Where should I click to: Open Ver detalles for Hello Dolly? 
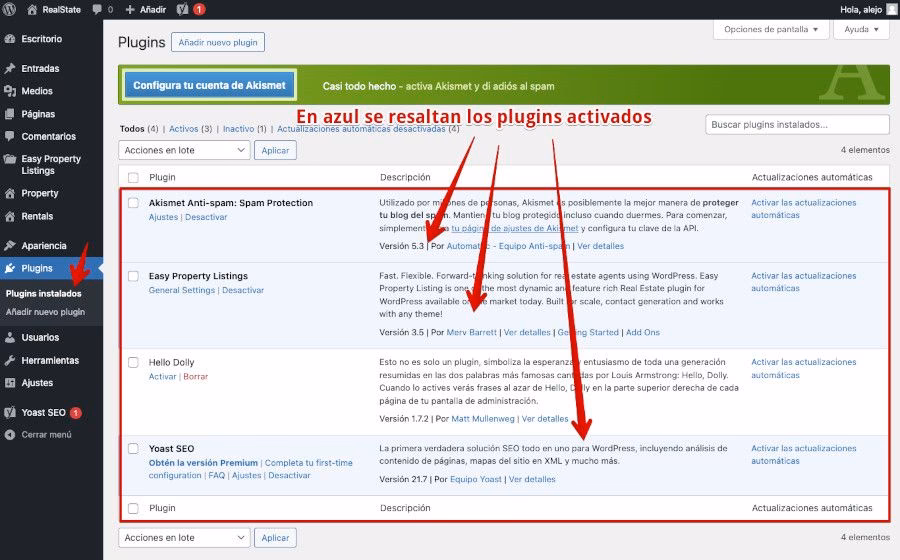coord(545,419)
